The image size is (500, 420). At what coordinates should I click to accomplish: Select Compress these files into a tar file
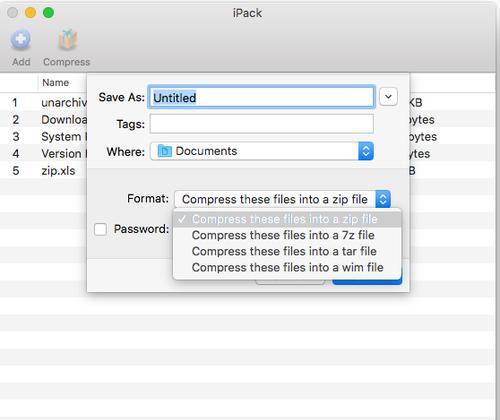[x=287, y=251]
